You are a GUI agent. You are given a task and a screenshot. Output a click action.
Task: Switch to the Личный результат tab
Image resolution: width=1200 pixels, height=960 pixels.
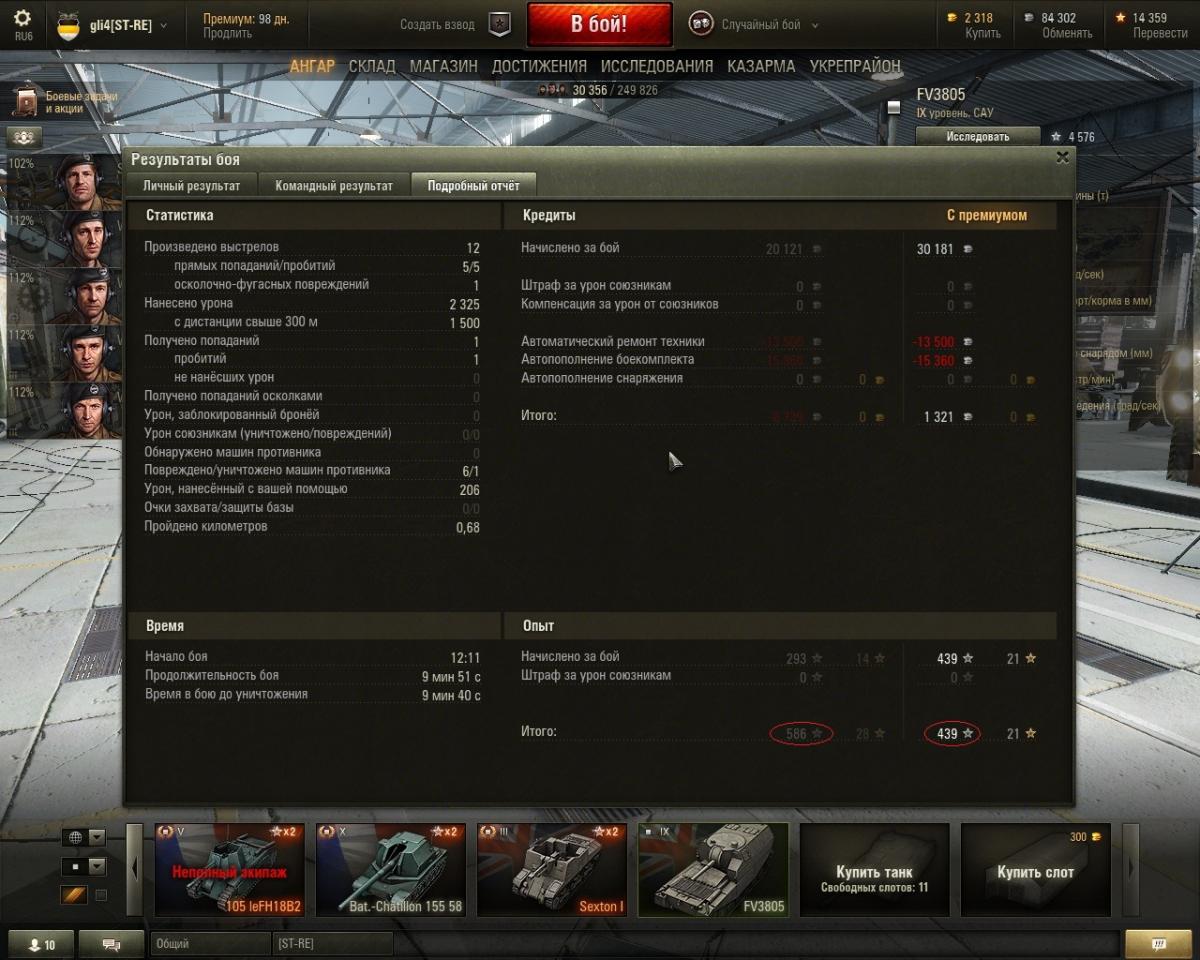191,185
